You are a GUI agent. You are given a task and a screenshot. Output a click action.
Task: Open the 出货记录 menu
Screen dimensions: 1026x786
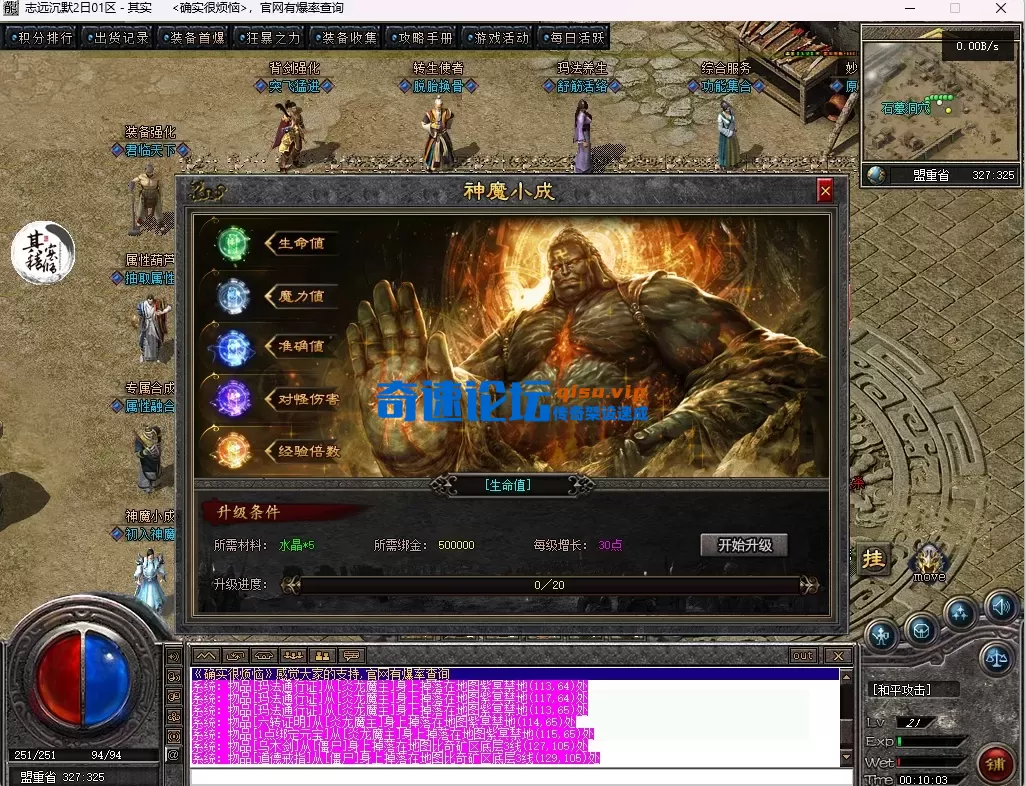click(117, 38)
